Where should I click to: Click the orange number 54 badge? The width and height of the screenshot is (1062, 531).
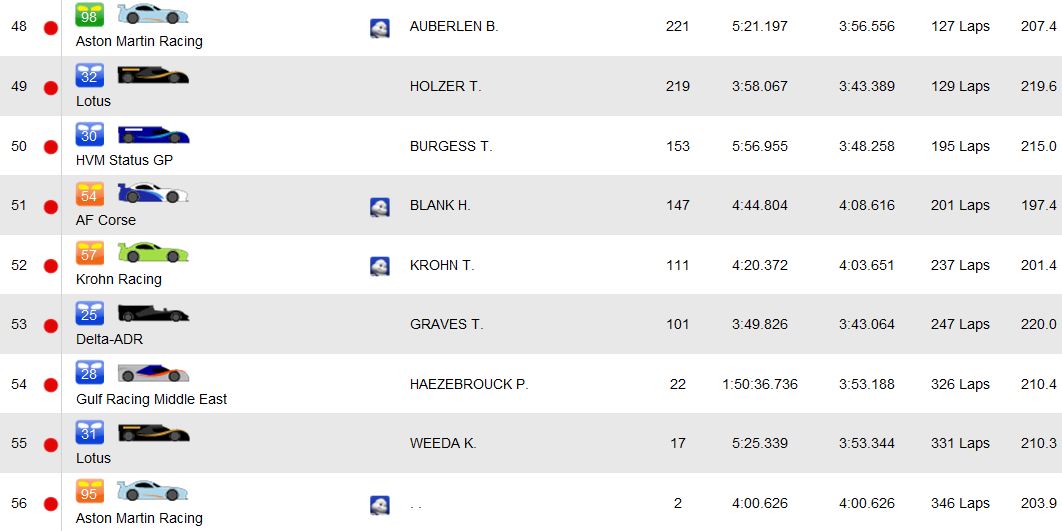point(90,194)
